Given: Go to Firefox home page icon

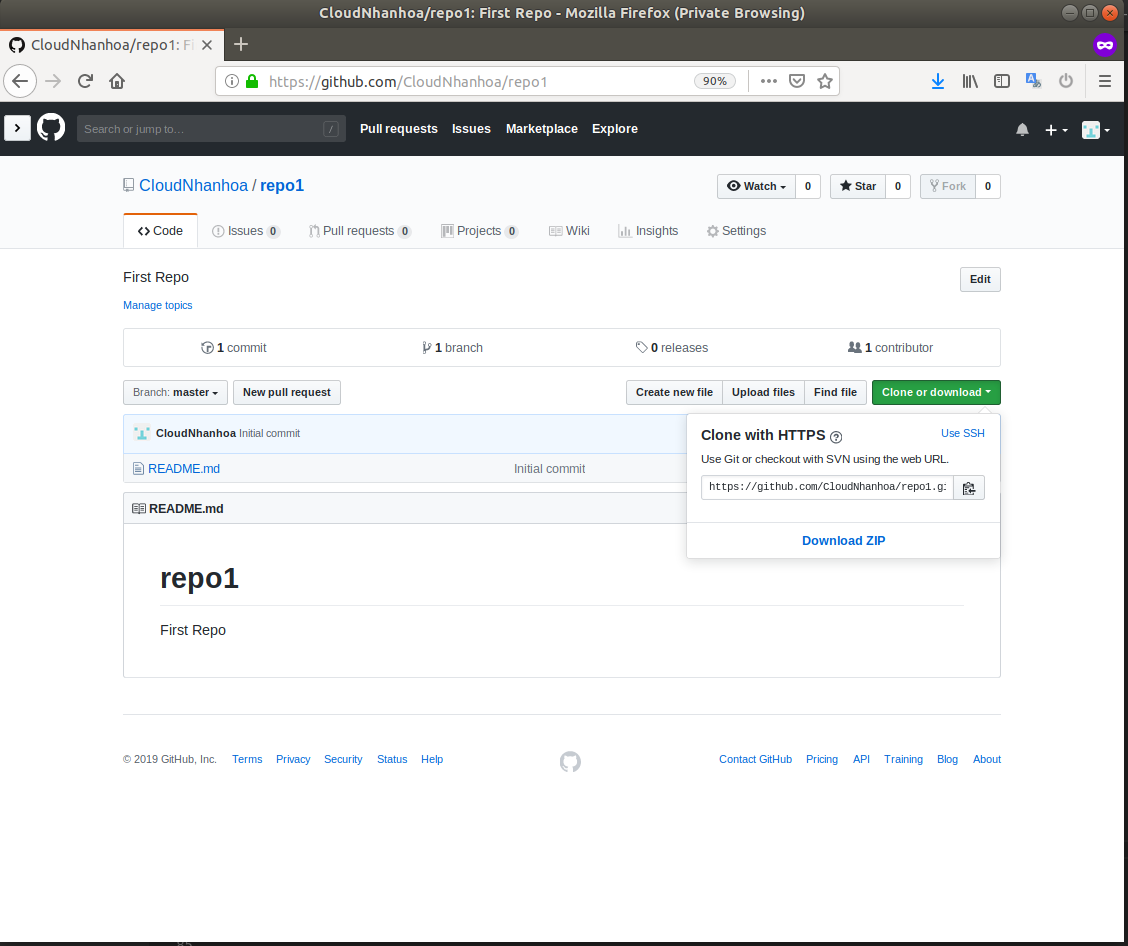Looking at the screenshot, I should click(x=117, y=81).
